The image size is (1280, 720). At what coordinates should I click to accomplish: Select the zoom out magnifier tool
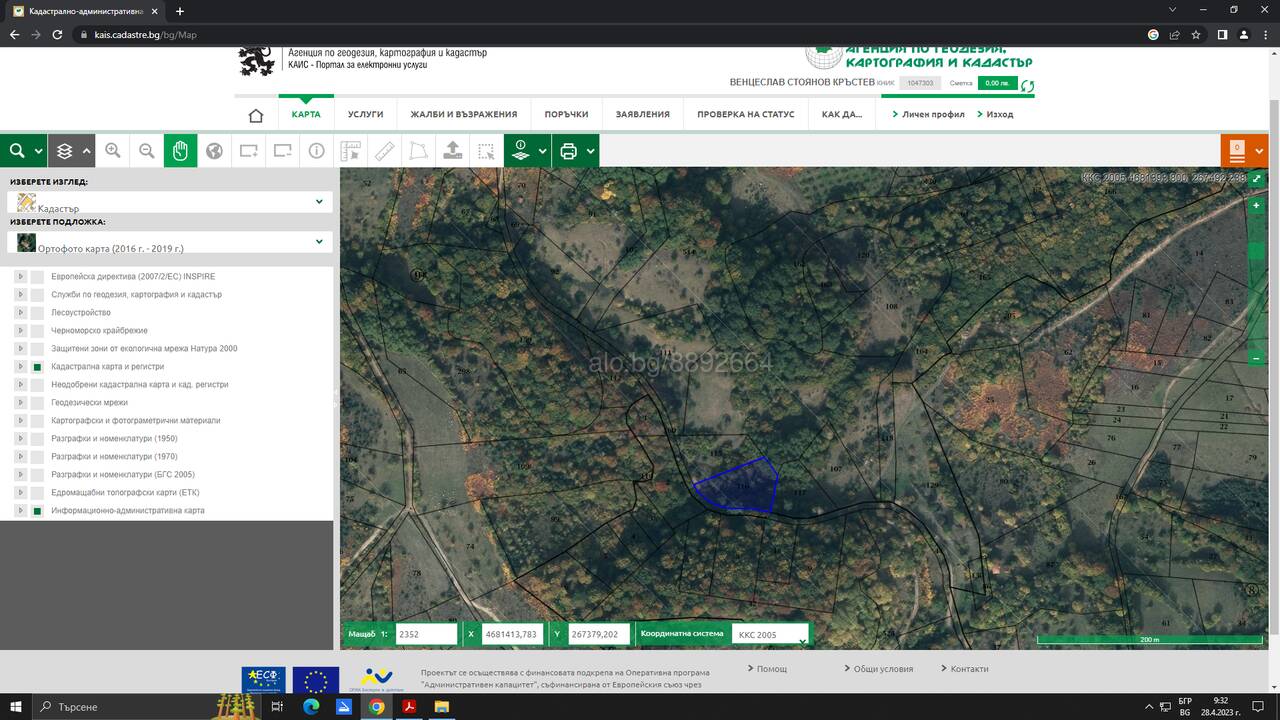point(147,151)
